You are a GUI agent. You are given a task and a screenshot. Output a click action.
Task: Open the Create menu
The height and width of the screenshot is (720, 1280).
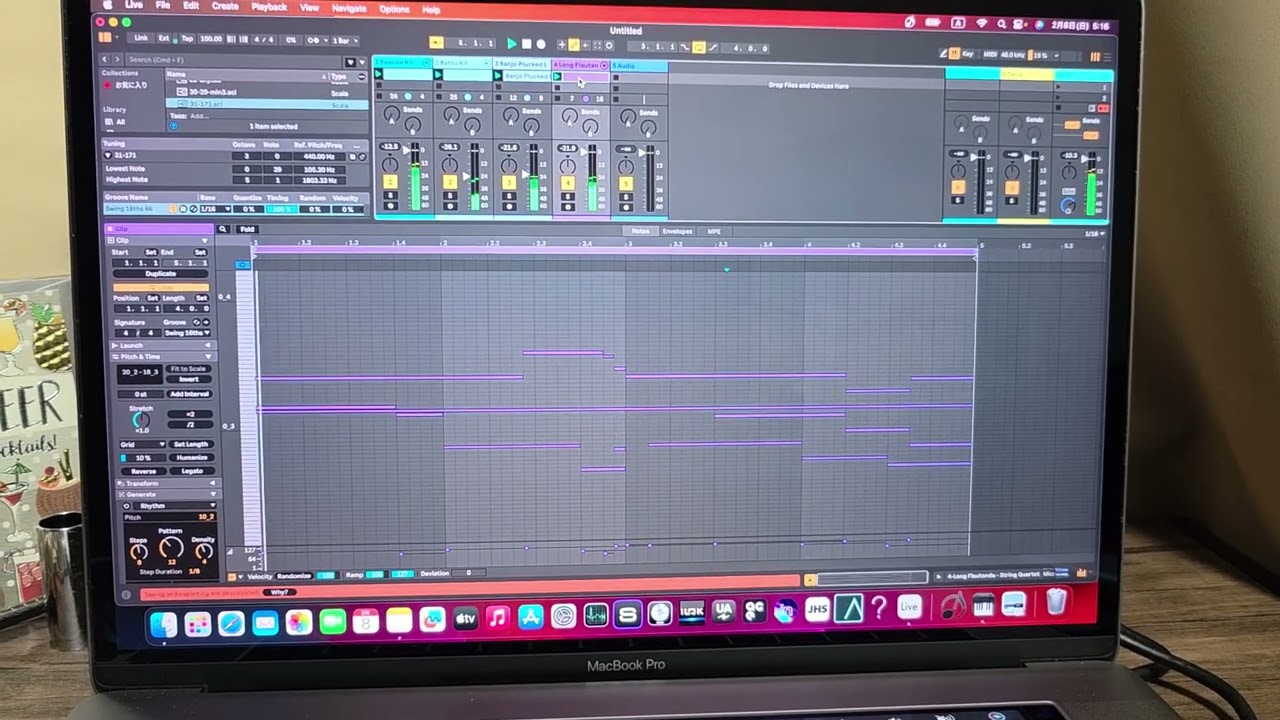(x=225, y=6)
